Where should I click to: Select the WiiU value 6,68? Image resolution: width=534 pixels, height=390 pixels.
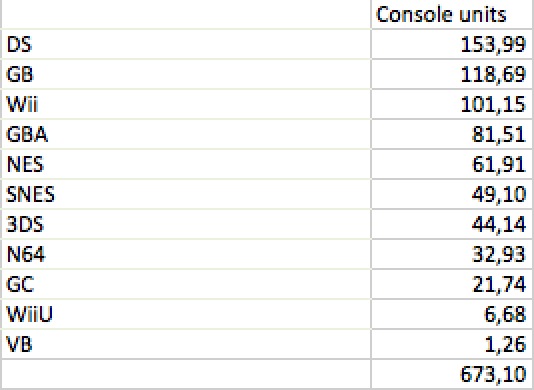tap(452, 314)
